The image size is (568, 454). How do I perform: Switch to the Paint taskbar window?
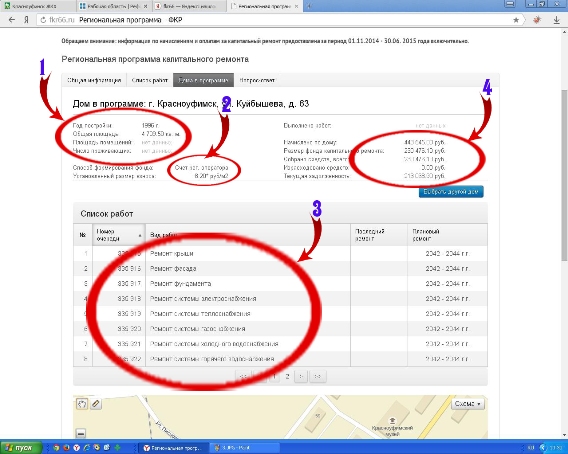click(x=246, y=448)
